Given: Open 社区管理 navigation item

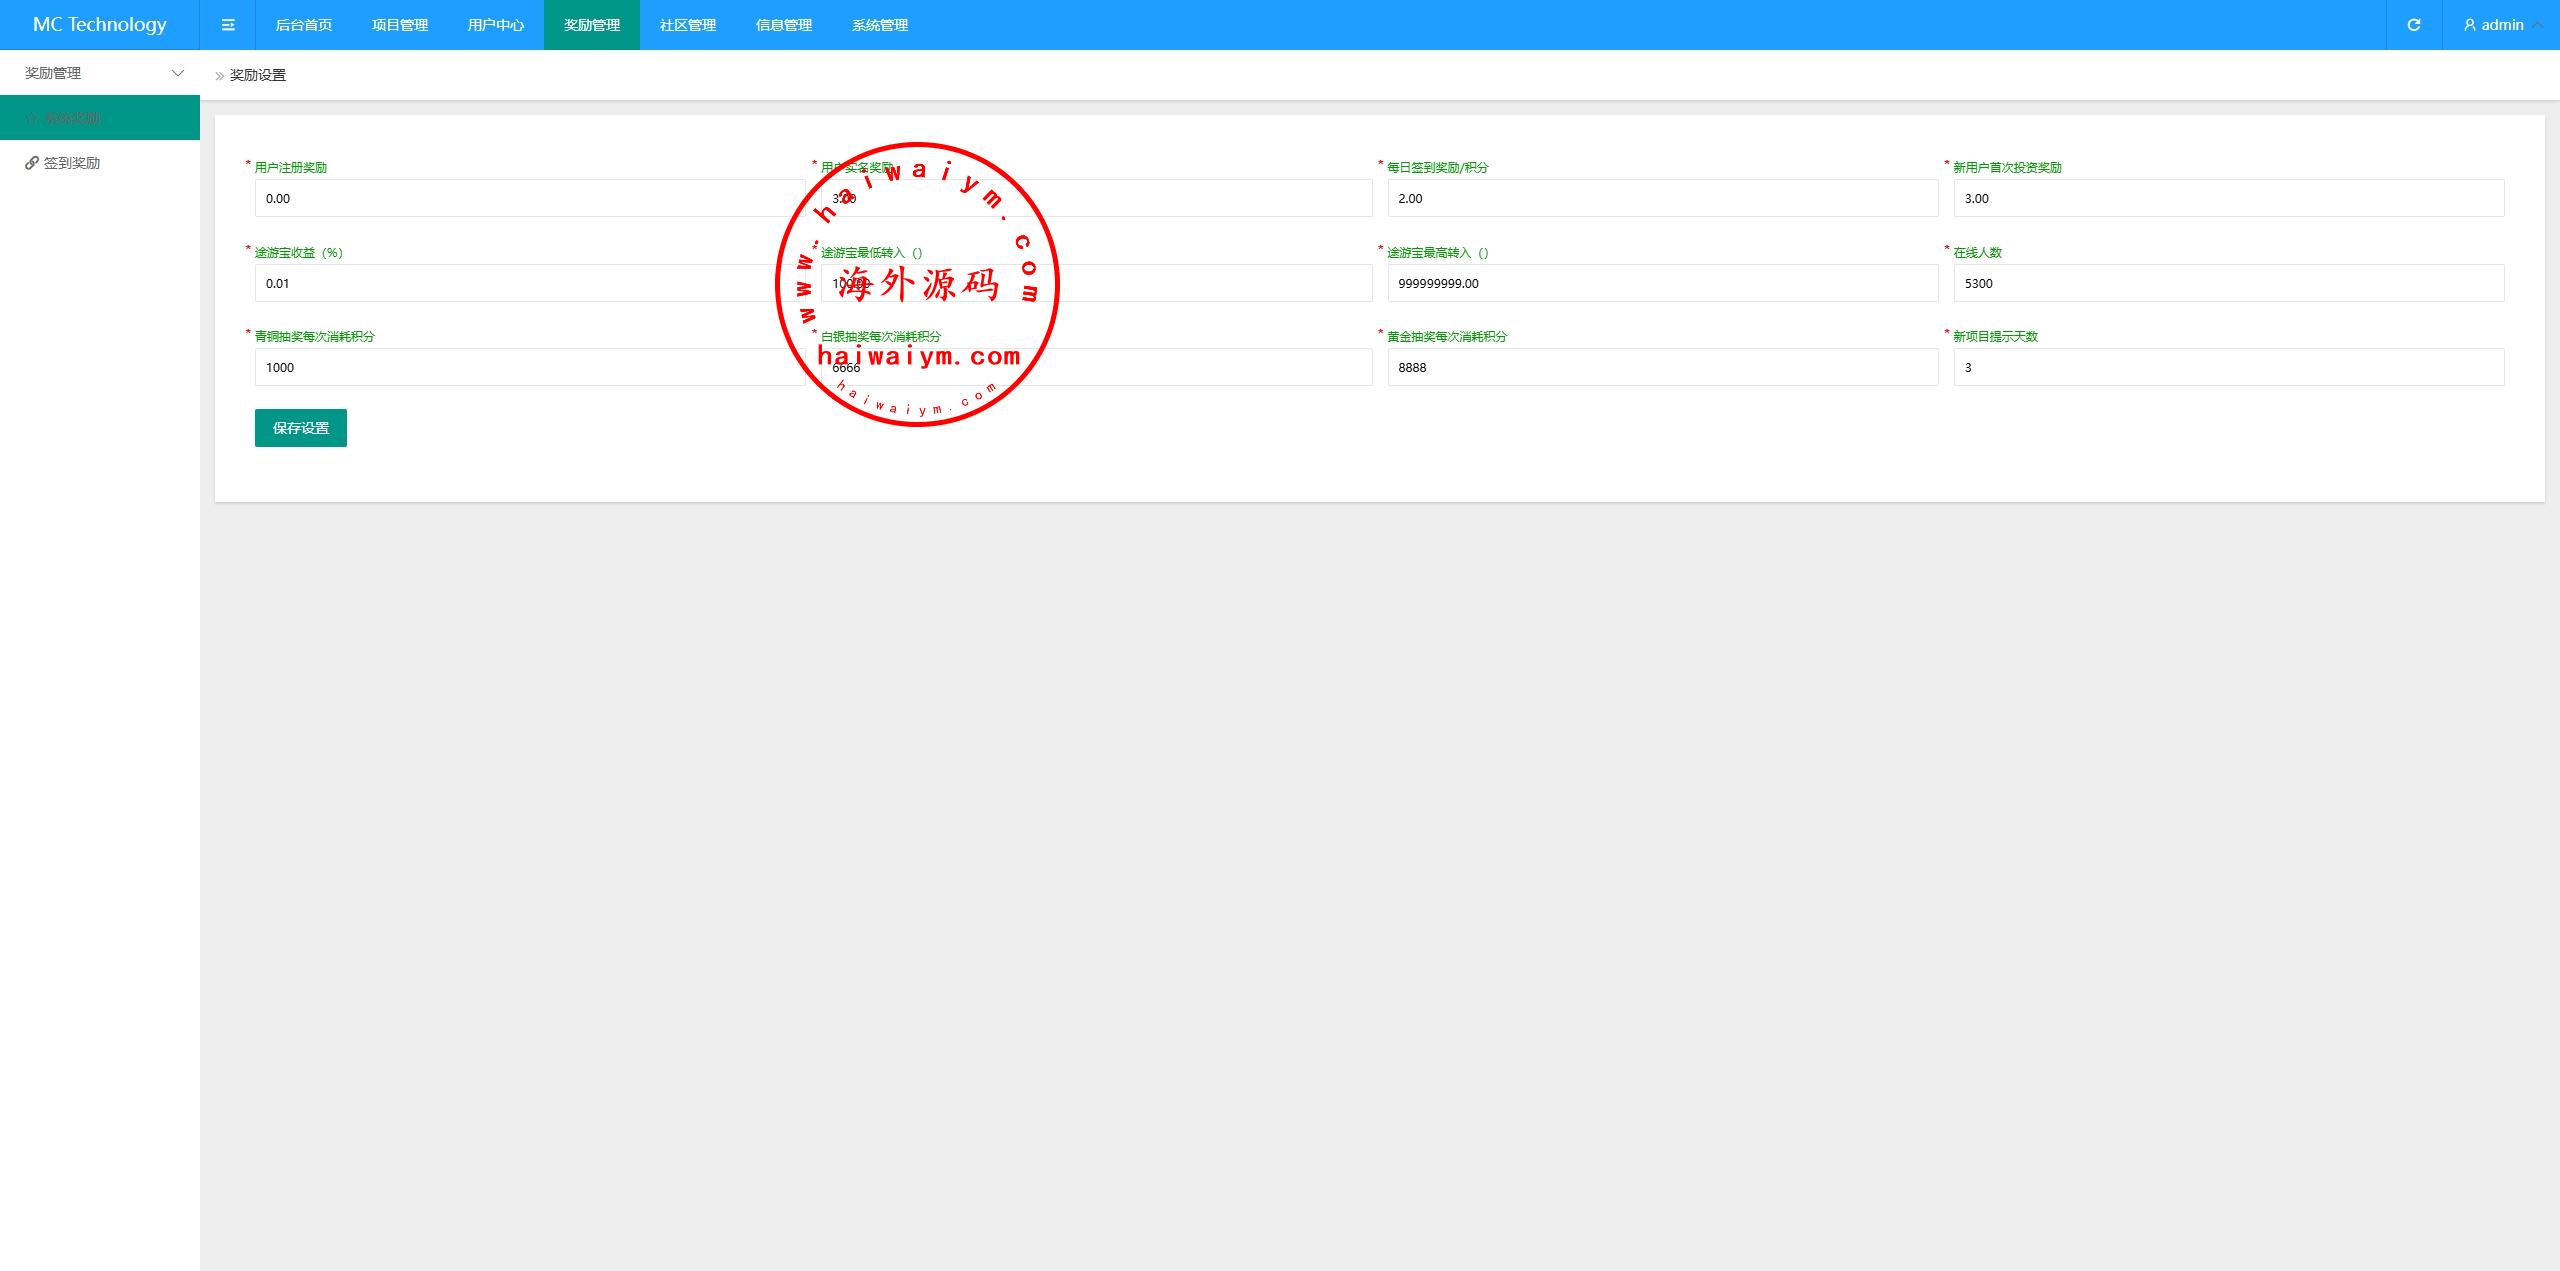Looking at the screenshot, I should 688,25.
